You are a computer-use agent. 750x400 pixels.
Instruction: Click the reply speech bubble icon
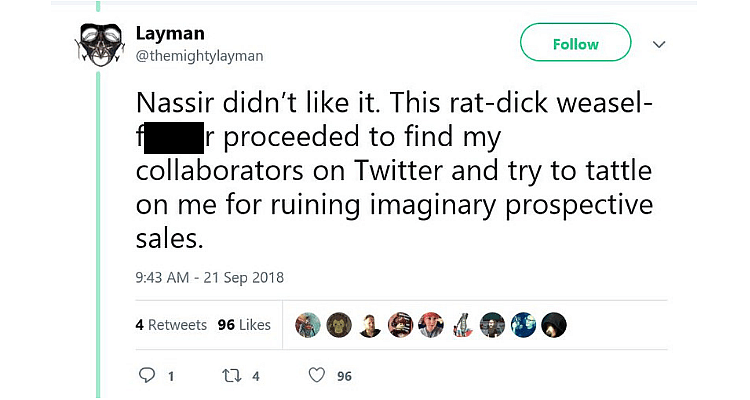tap(147, 376)
